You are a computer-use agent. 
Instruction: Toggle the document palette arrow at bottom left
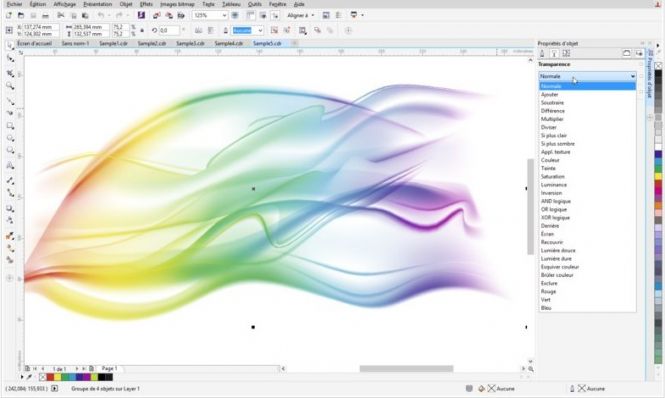coord(22,377)
